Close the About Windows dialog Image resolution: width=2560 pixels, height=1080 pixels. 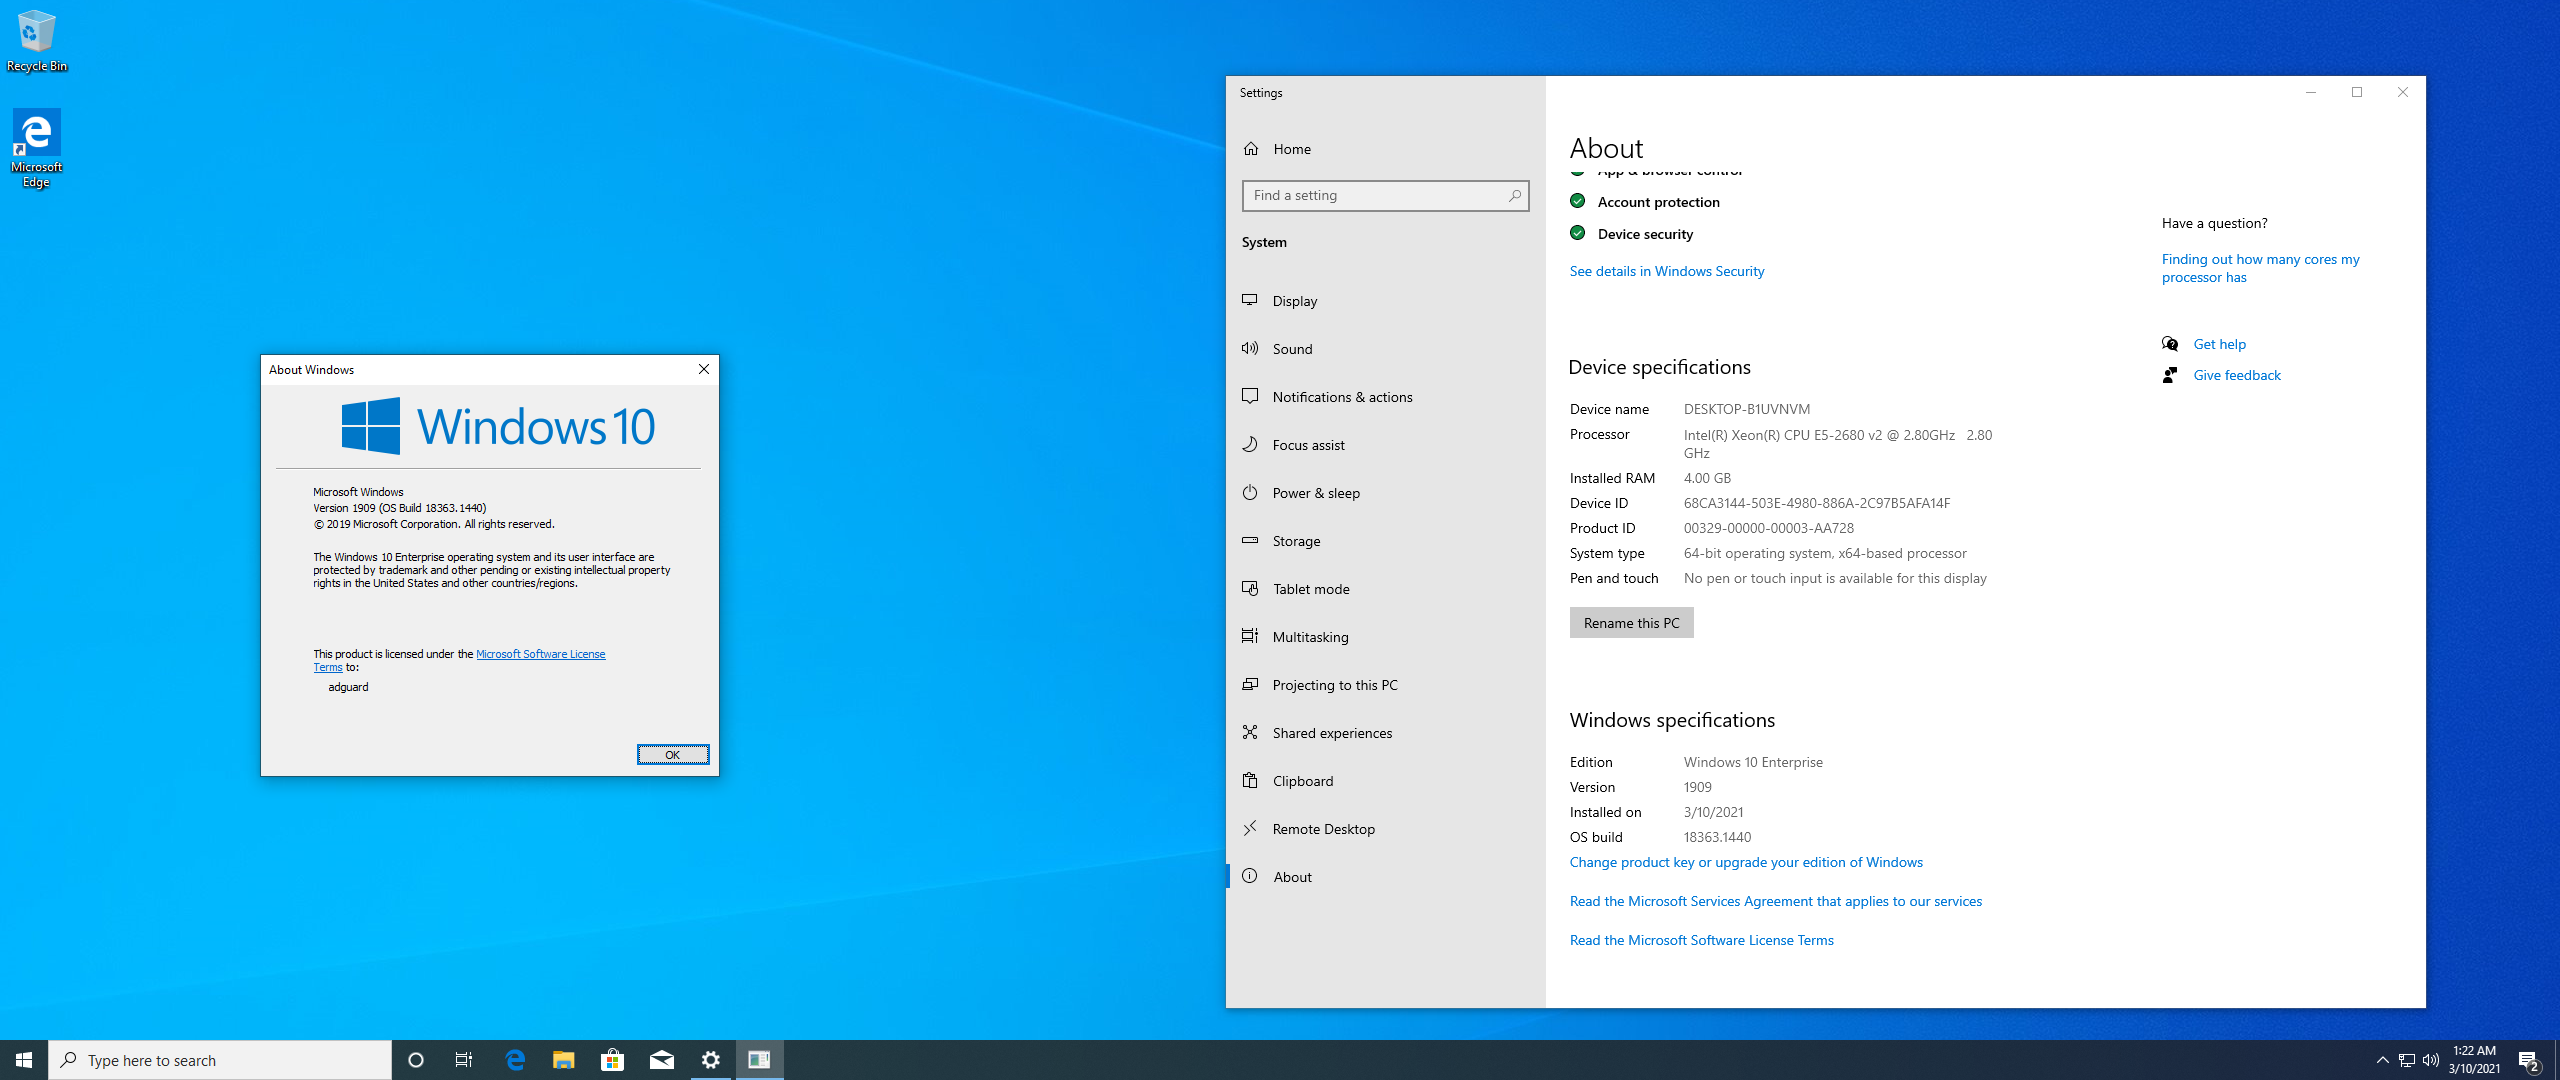tap(704, 369)
